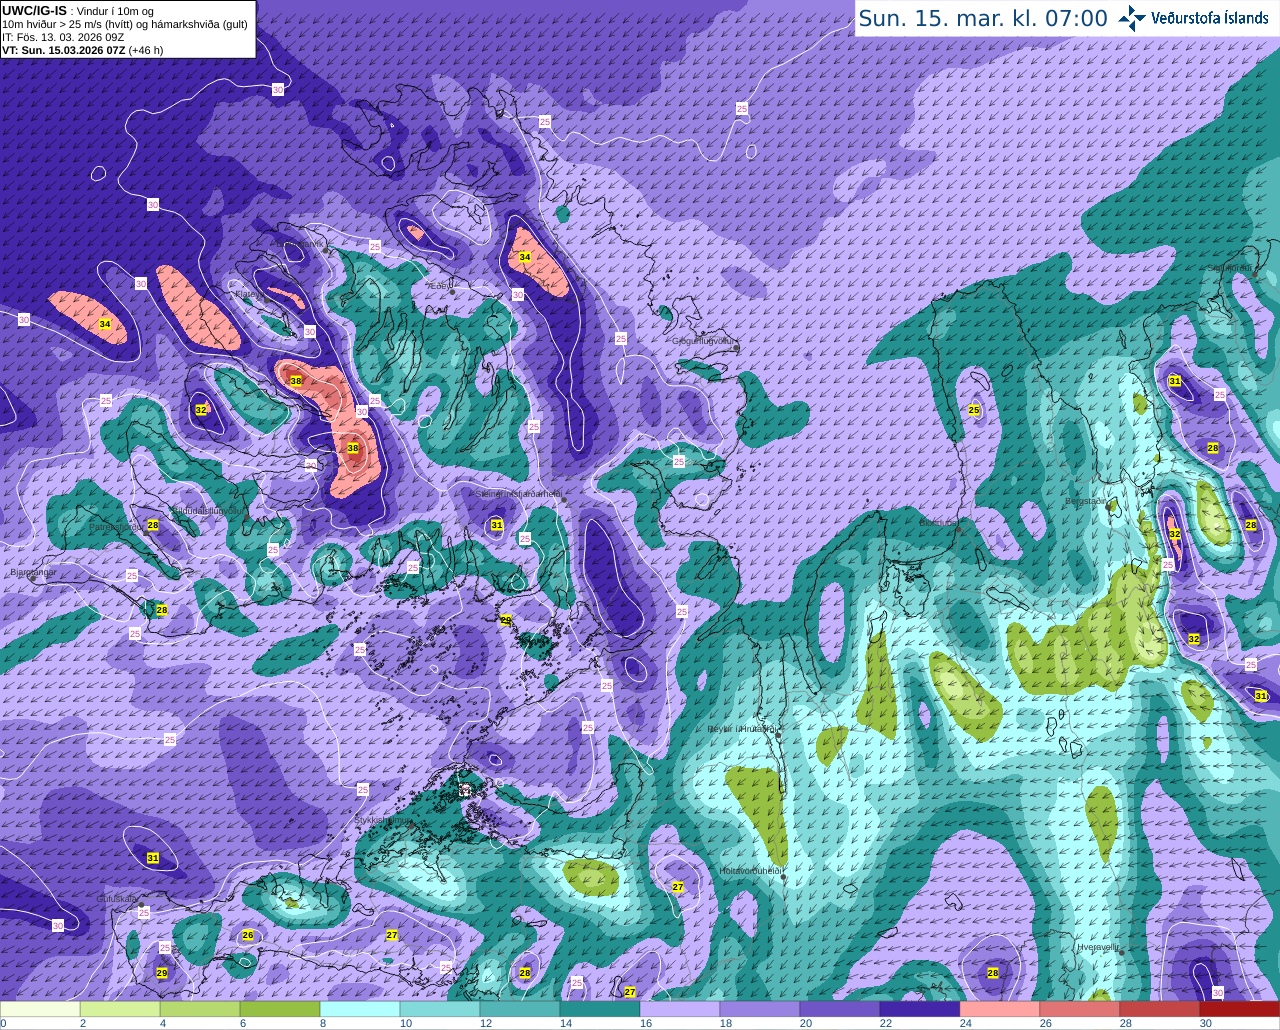Click the yellow 31 gust marker by Steingrímsfjarðarheiði
This screenshot has height=1030, width=1280.
497,525
